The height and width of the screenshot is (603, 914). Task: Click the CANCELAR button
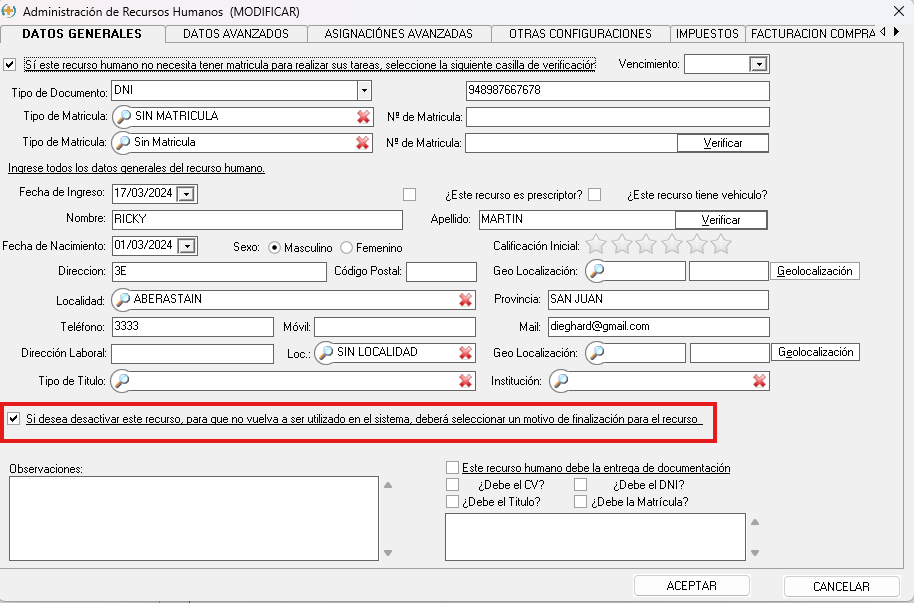pos(840,586)
